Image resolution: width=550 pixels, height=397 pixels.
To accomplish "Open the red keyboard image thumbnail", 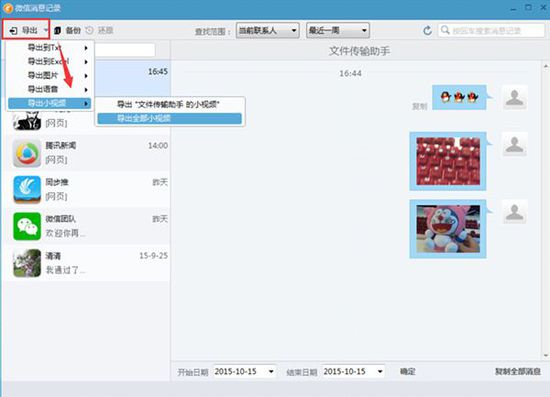I will (x=448, y=161).
